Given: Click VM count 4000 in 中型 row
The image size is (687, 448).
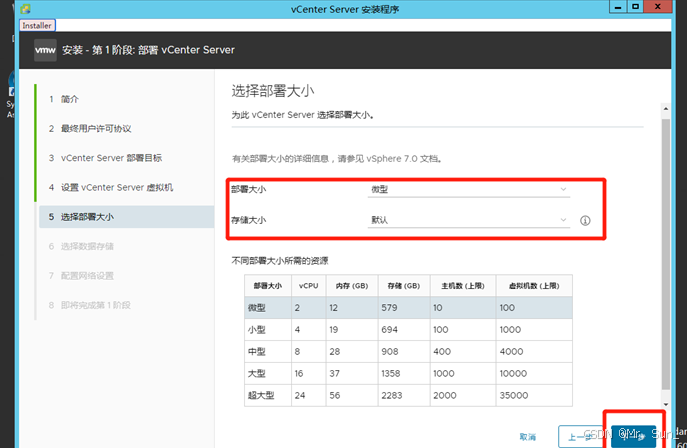Looking at the screenshot, I should click(511, 352).
